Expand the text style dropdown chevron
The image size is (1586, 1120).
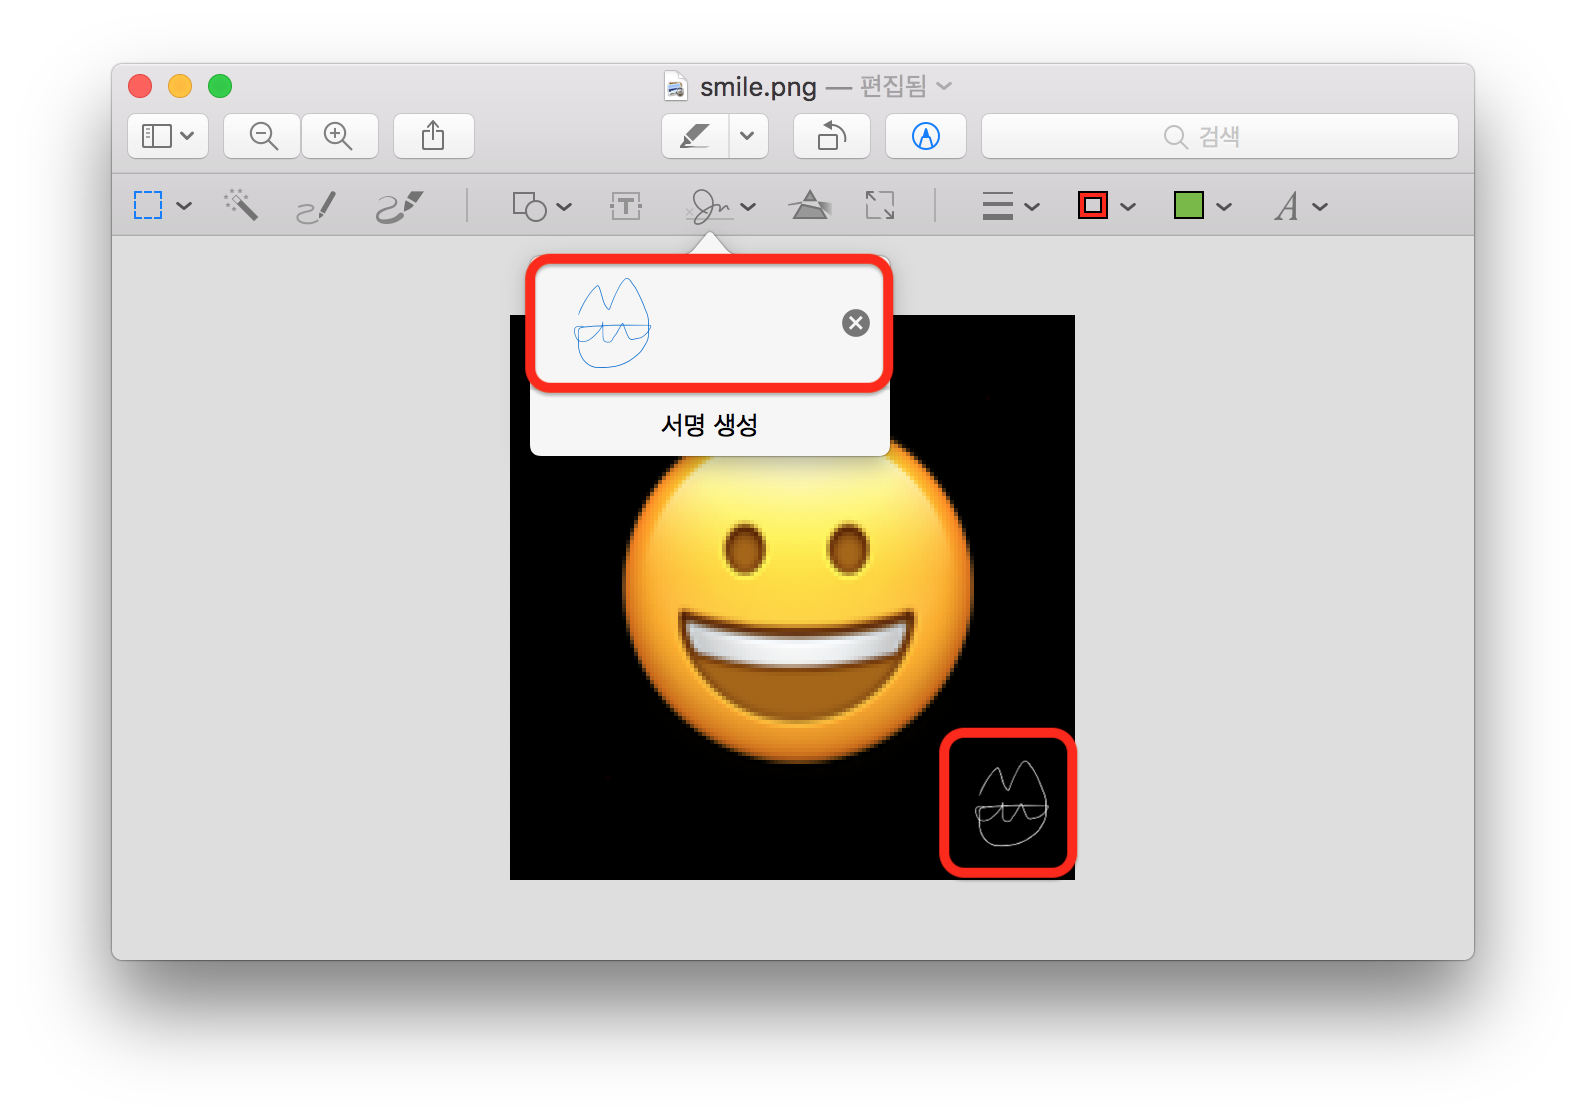coord(1320,207)
